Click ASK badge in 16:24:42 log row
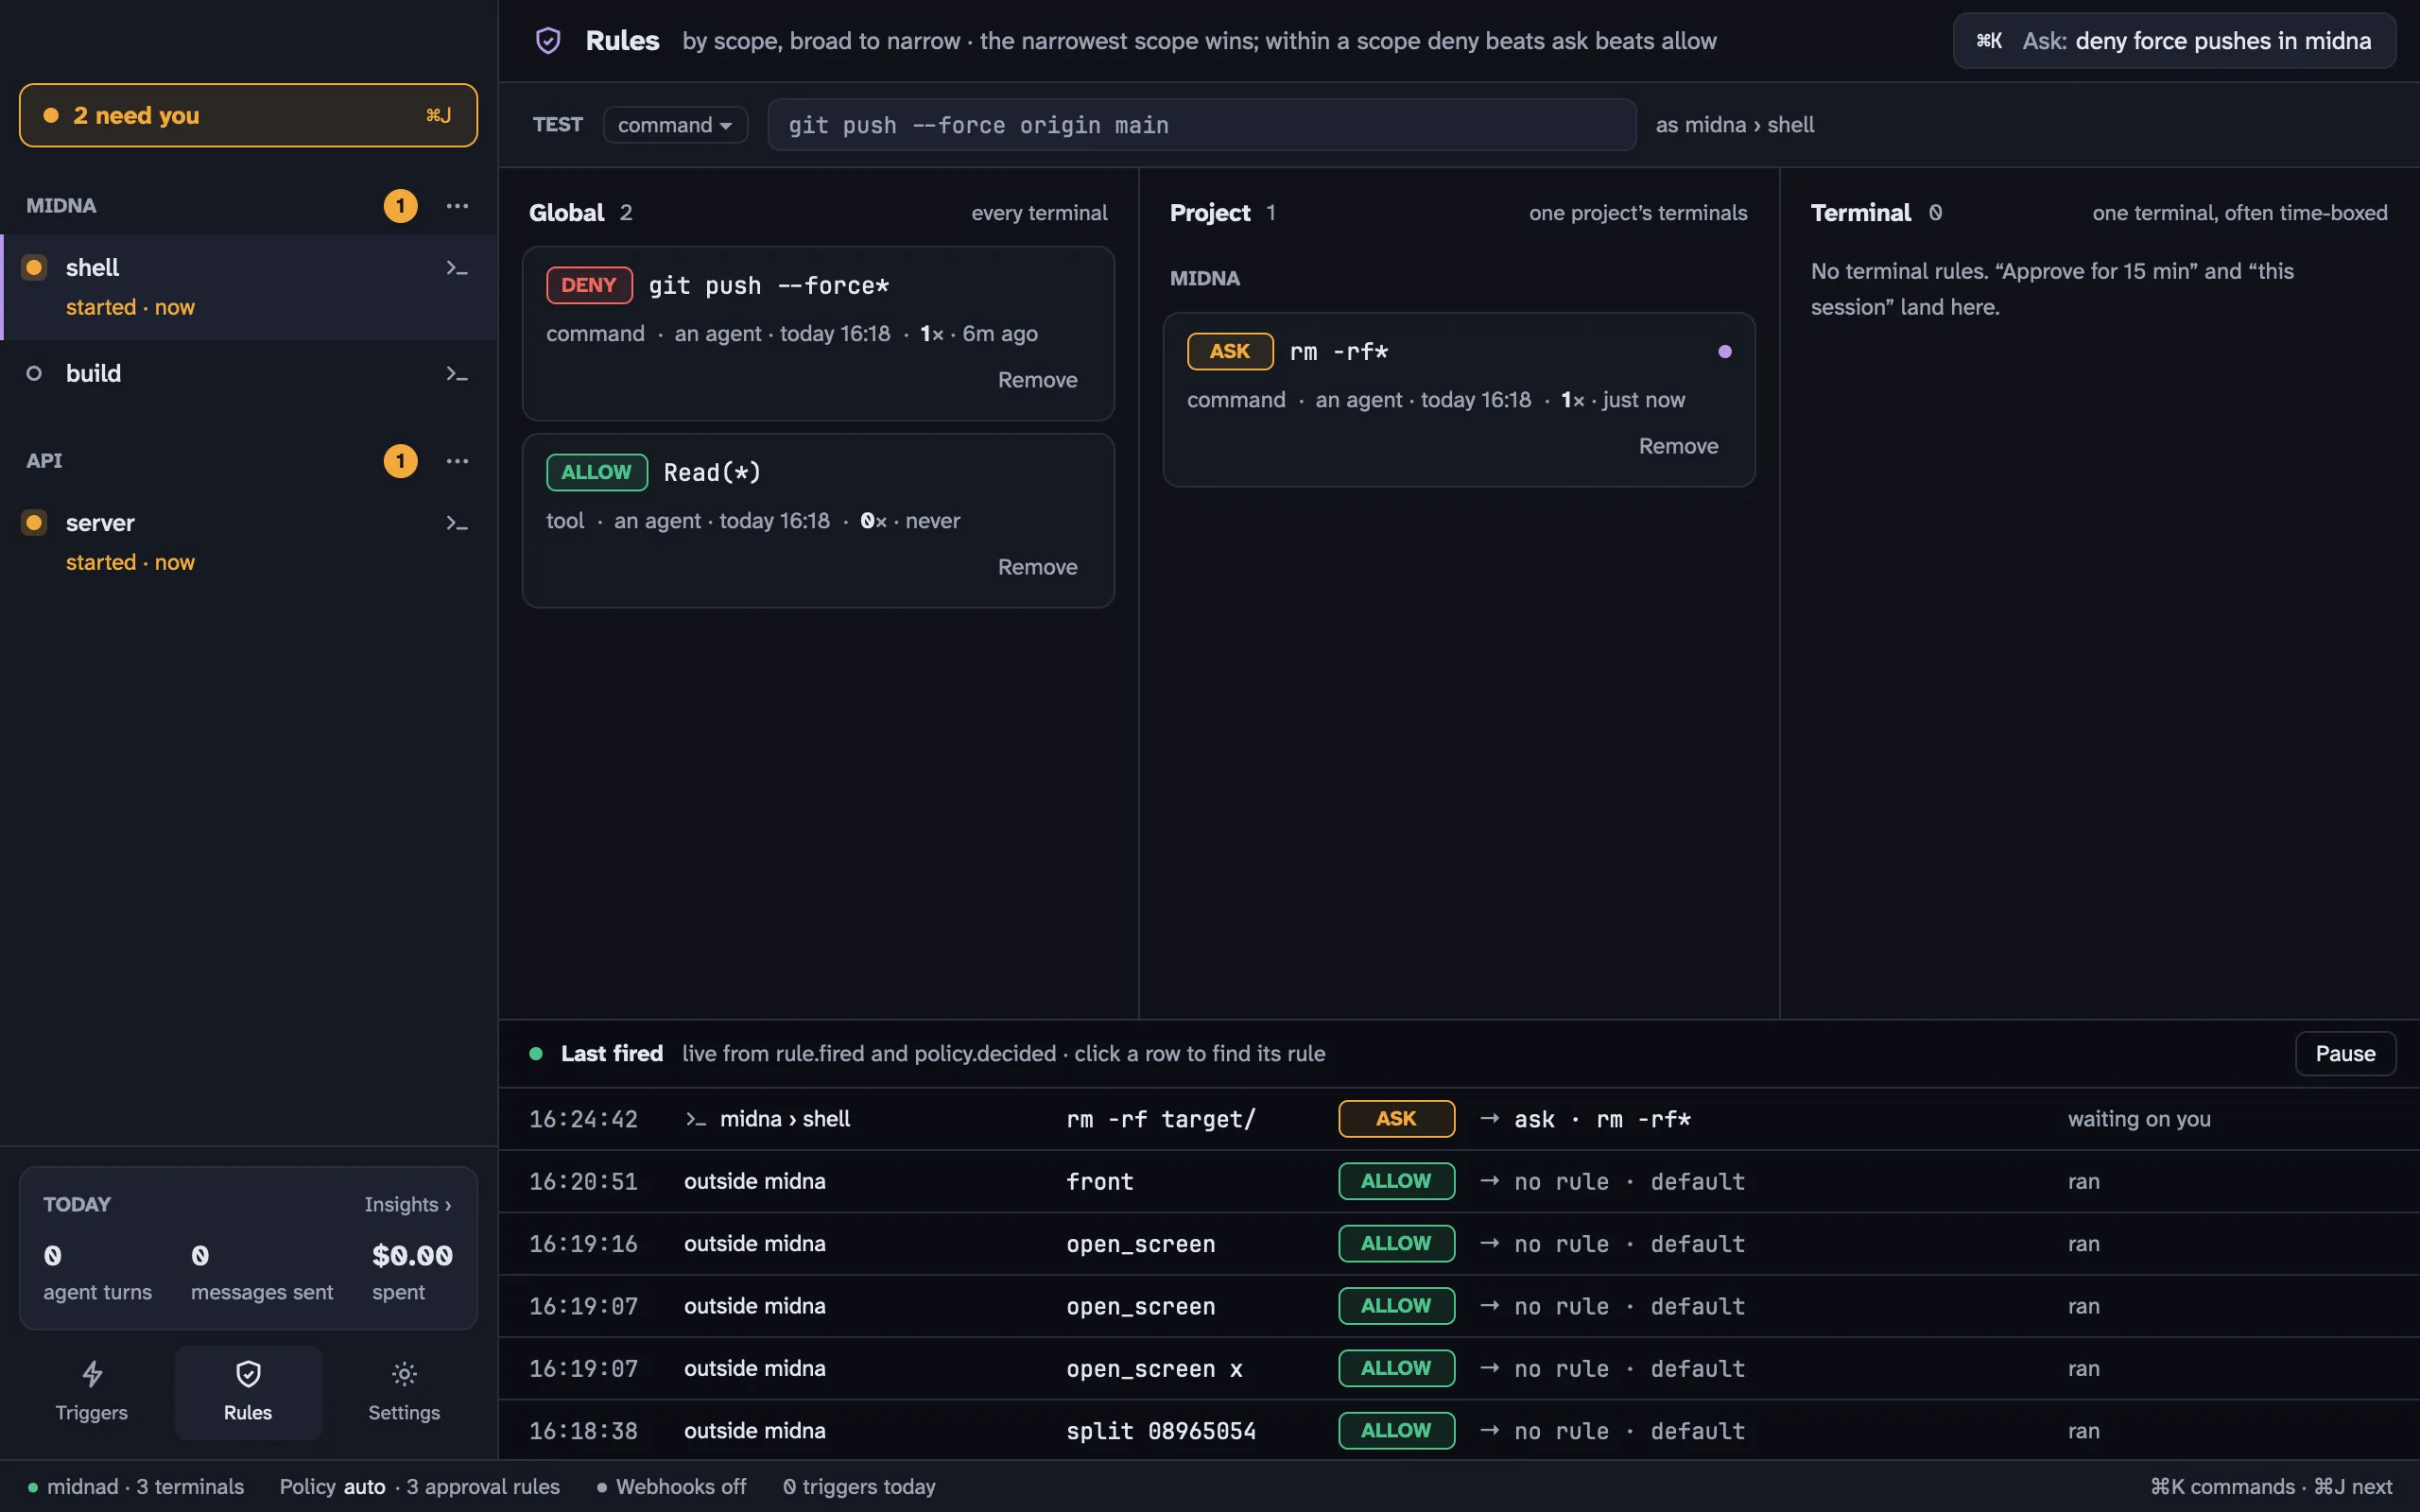 [1396, 1119]
